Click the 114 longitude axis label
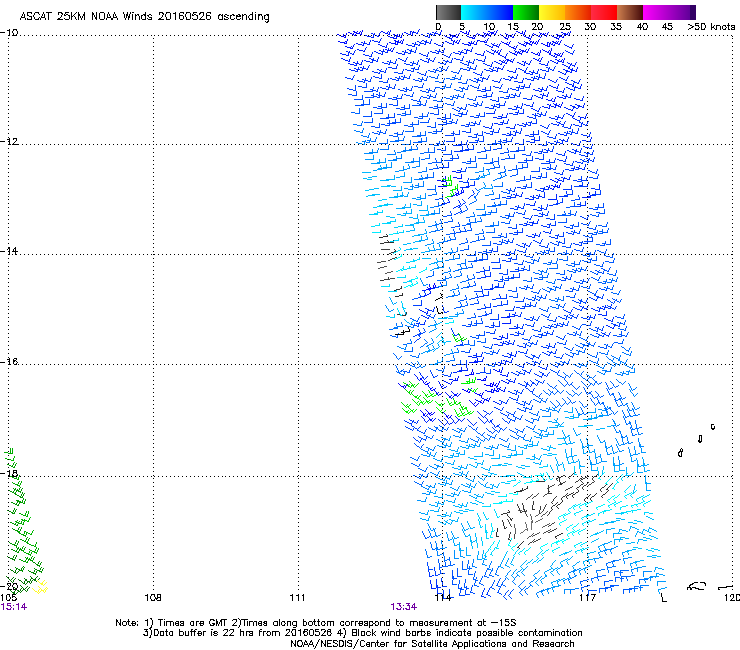 point(443,598)
